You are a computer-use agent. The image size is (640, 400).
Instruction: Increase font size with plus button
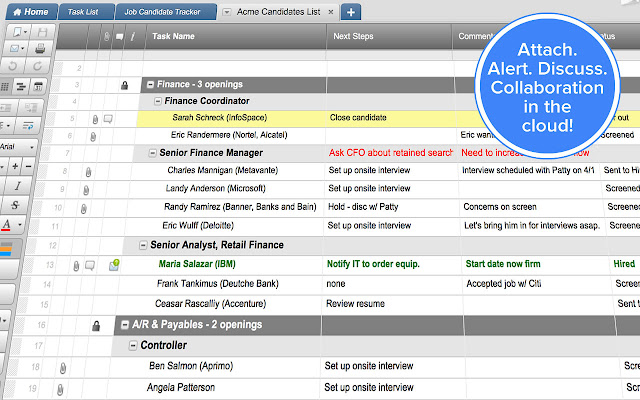15,166
